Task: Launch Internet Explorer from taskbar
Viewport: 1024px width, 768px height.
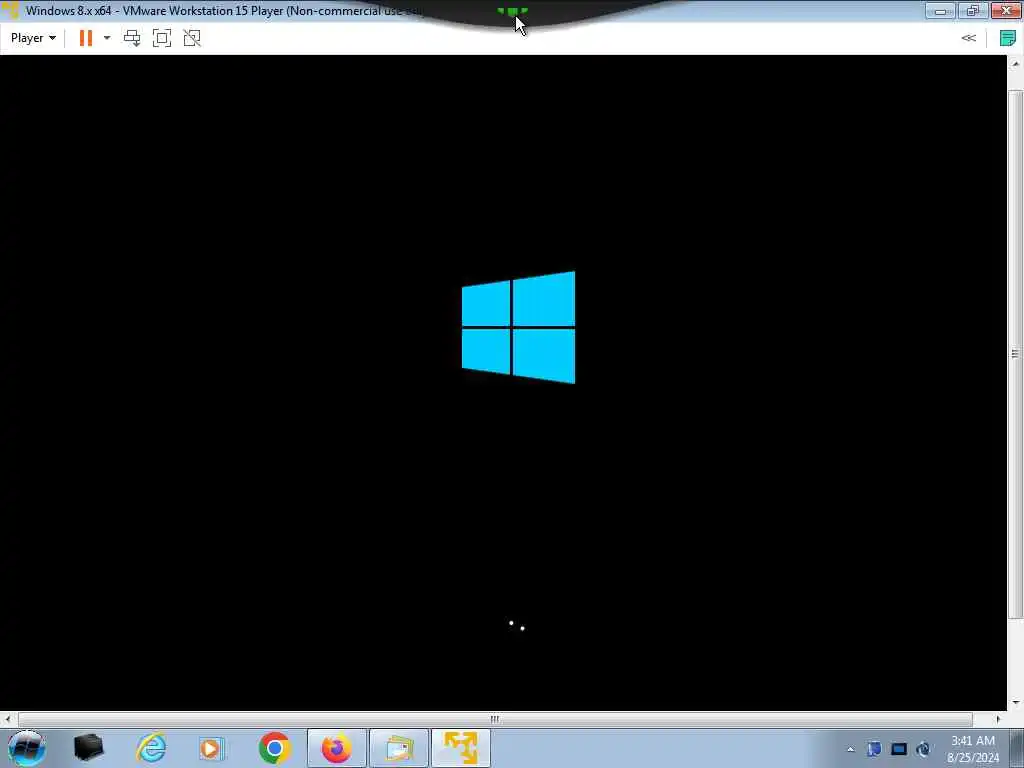Action: tap(151, 748)
